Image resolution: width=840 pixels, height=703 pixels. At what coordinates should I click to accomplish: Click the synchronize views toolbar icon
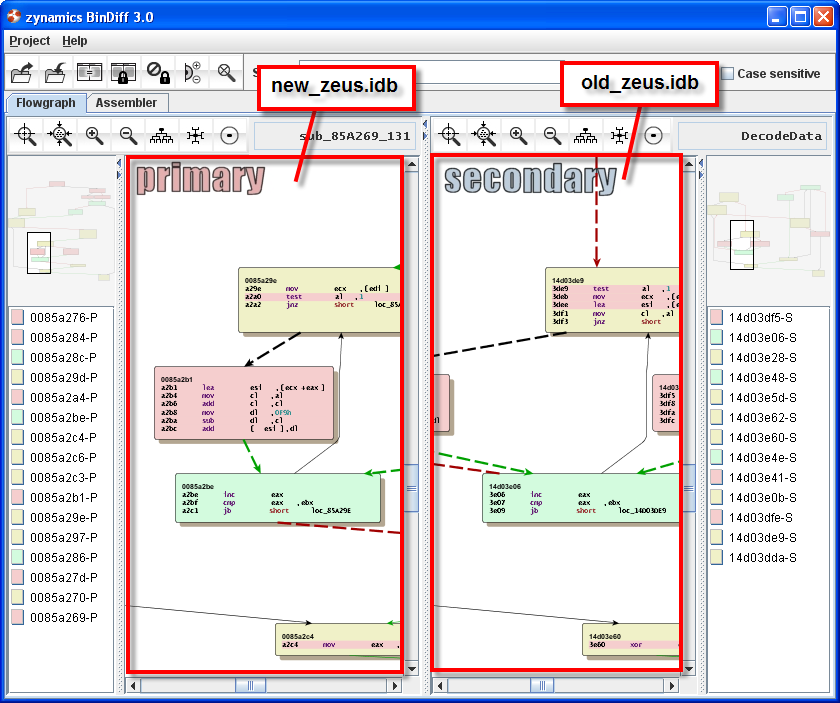coord(90,72)
